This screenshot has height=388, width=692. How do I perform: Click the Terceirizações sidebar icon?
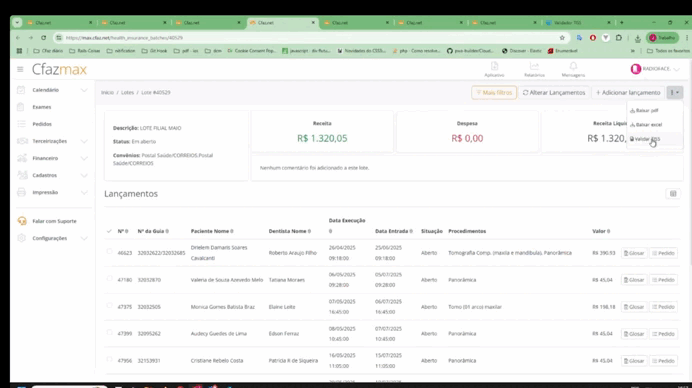tap(22, 141)
